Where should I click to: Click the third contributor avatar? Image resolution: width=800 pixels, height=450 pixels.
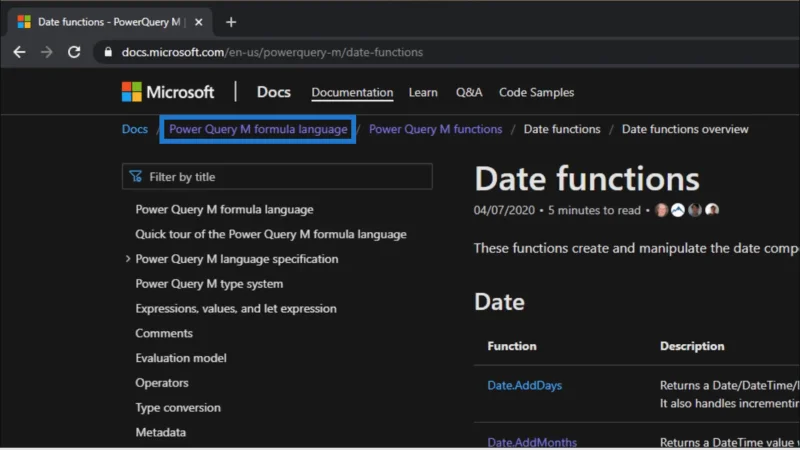click(694, 210)
